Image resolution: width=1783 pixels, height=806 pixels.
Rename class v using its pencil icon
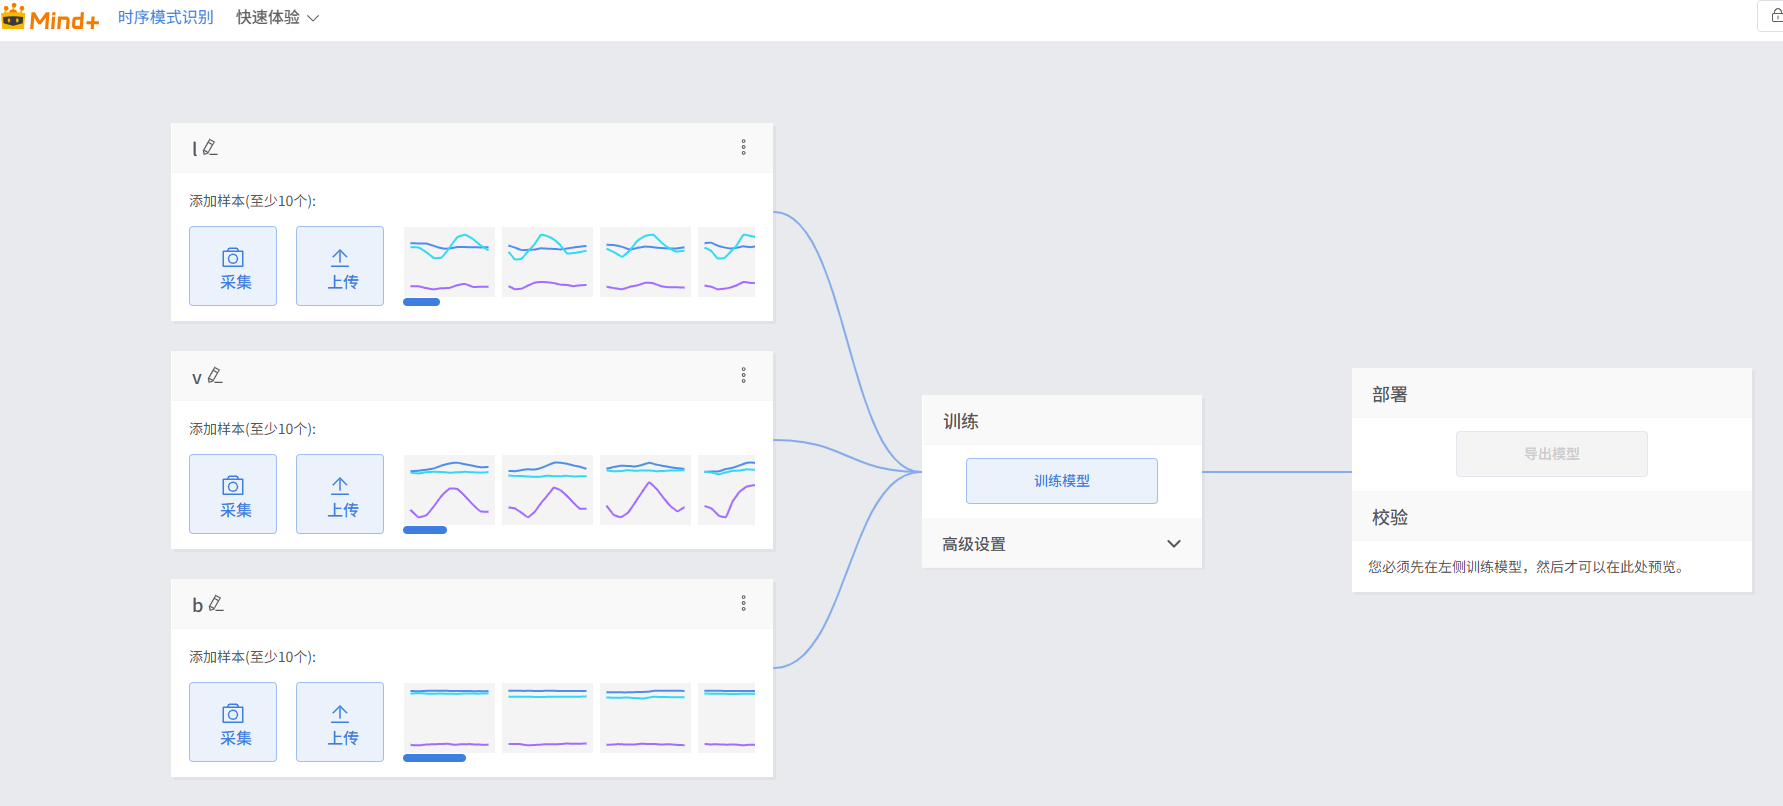(x=215, y=376)
